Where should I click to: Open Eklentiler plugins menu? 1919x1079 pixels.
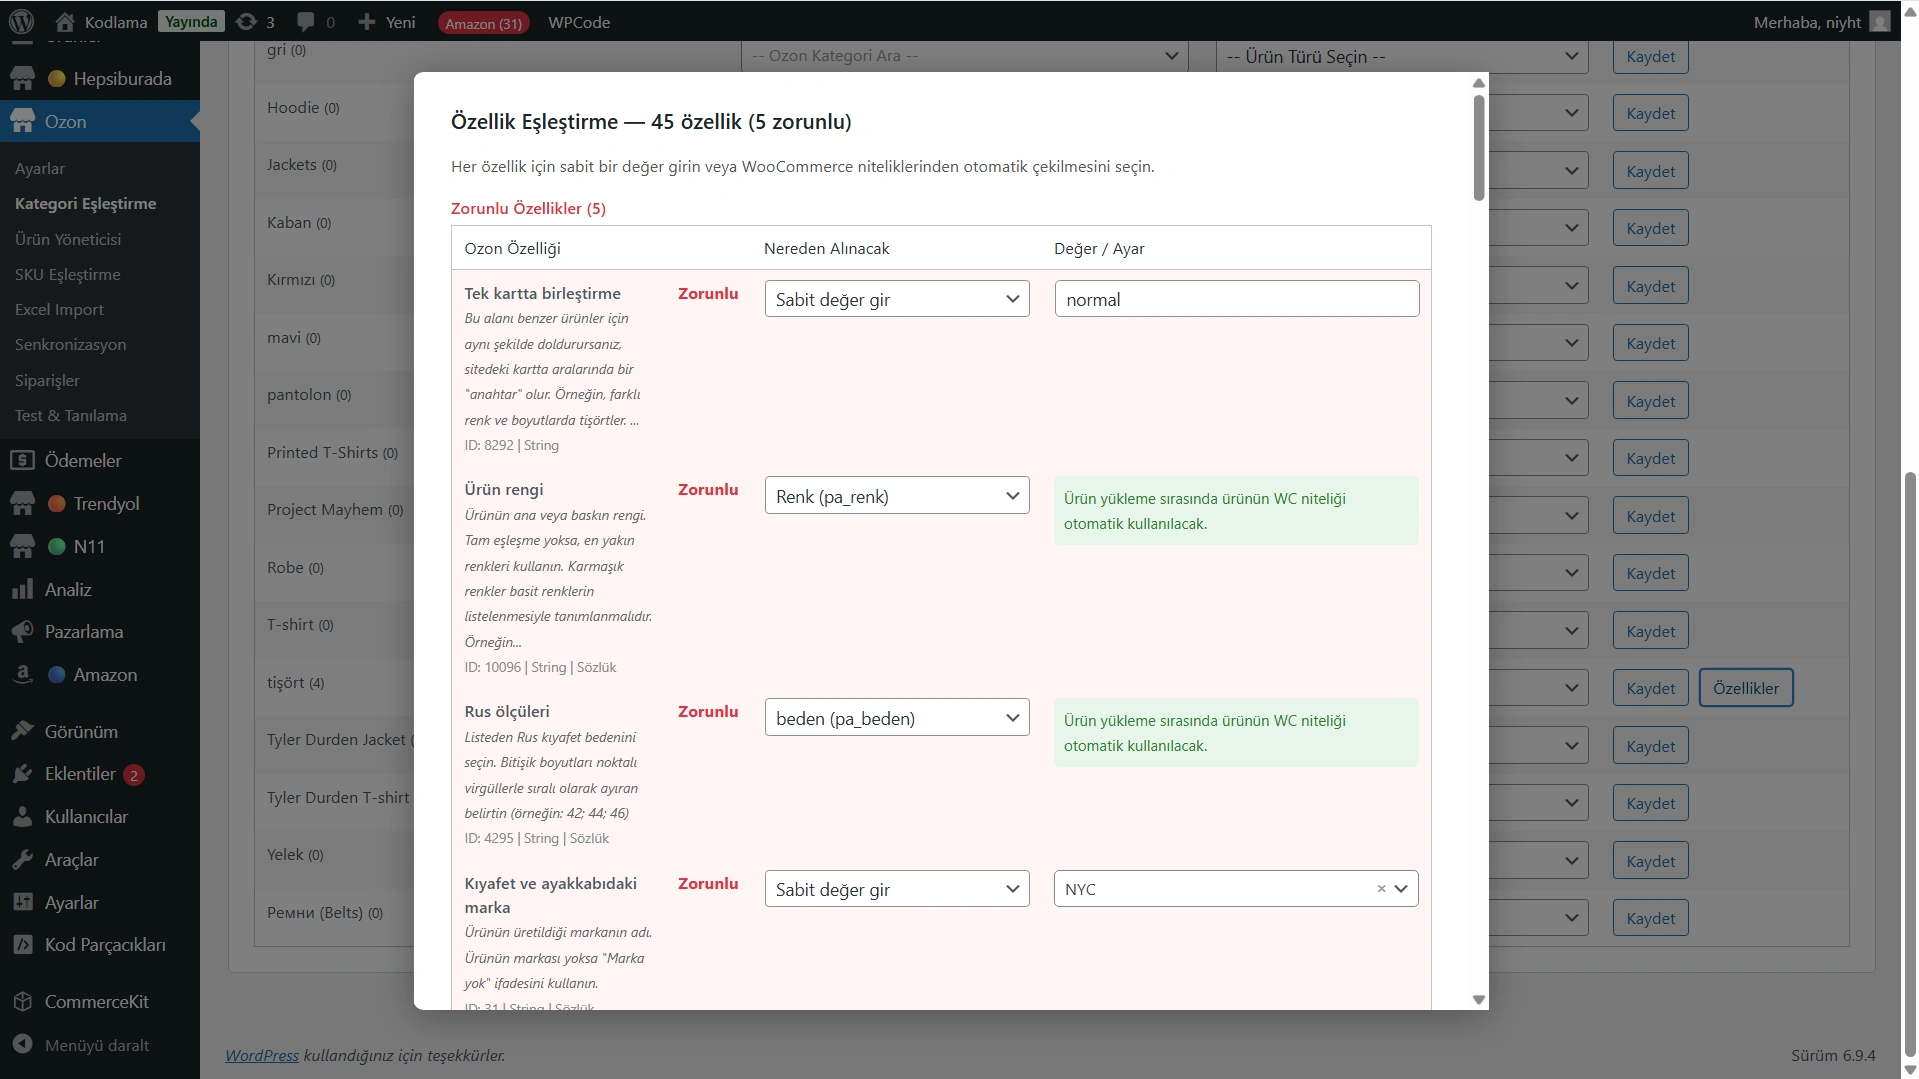click(x=80, y=773)
